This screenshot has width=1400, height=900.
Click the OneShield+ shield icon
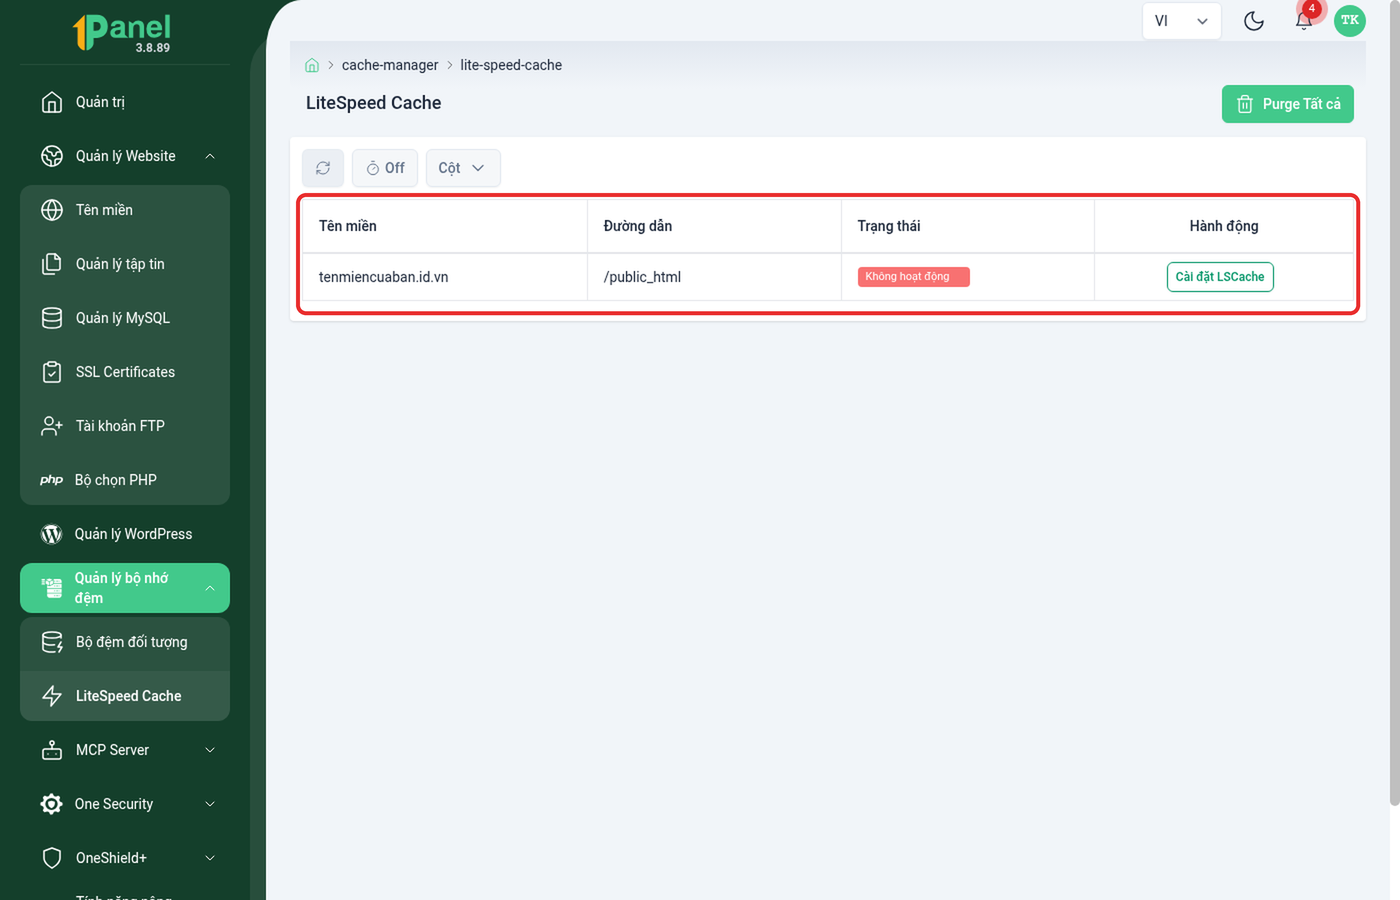(52, 858)
